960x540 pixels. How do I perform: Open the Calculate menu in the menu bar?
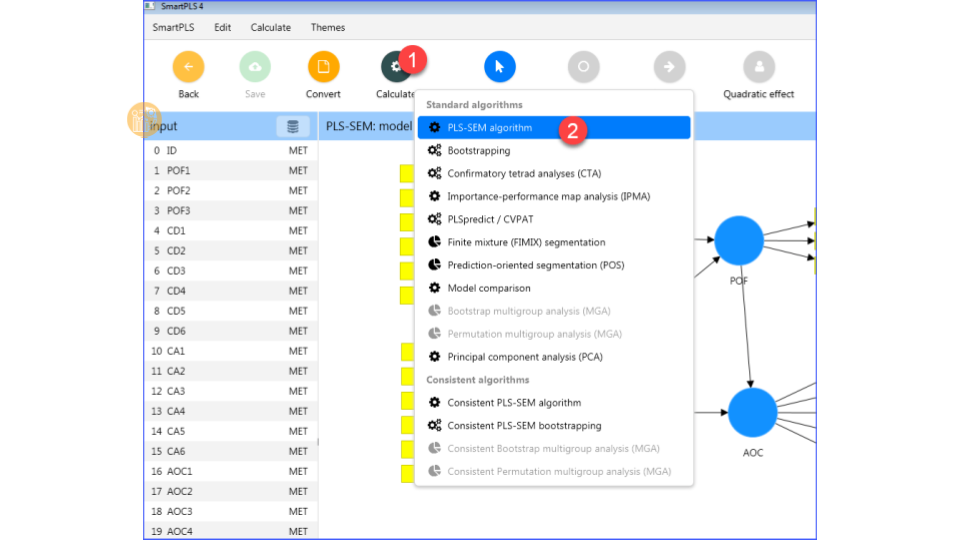click(x=271, y=28)
